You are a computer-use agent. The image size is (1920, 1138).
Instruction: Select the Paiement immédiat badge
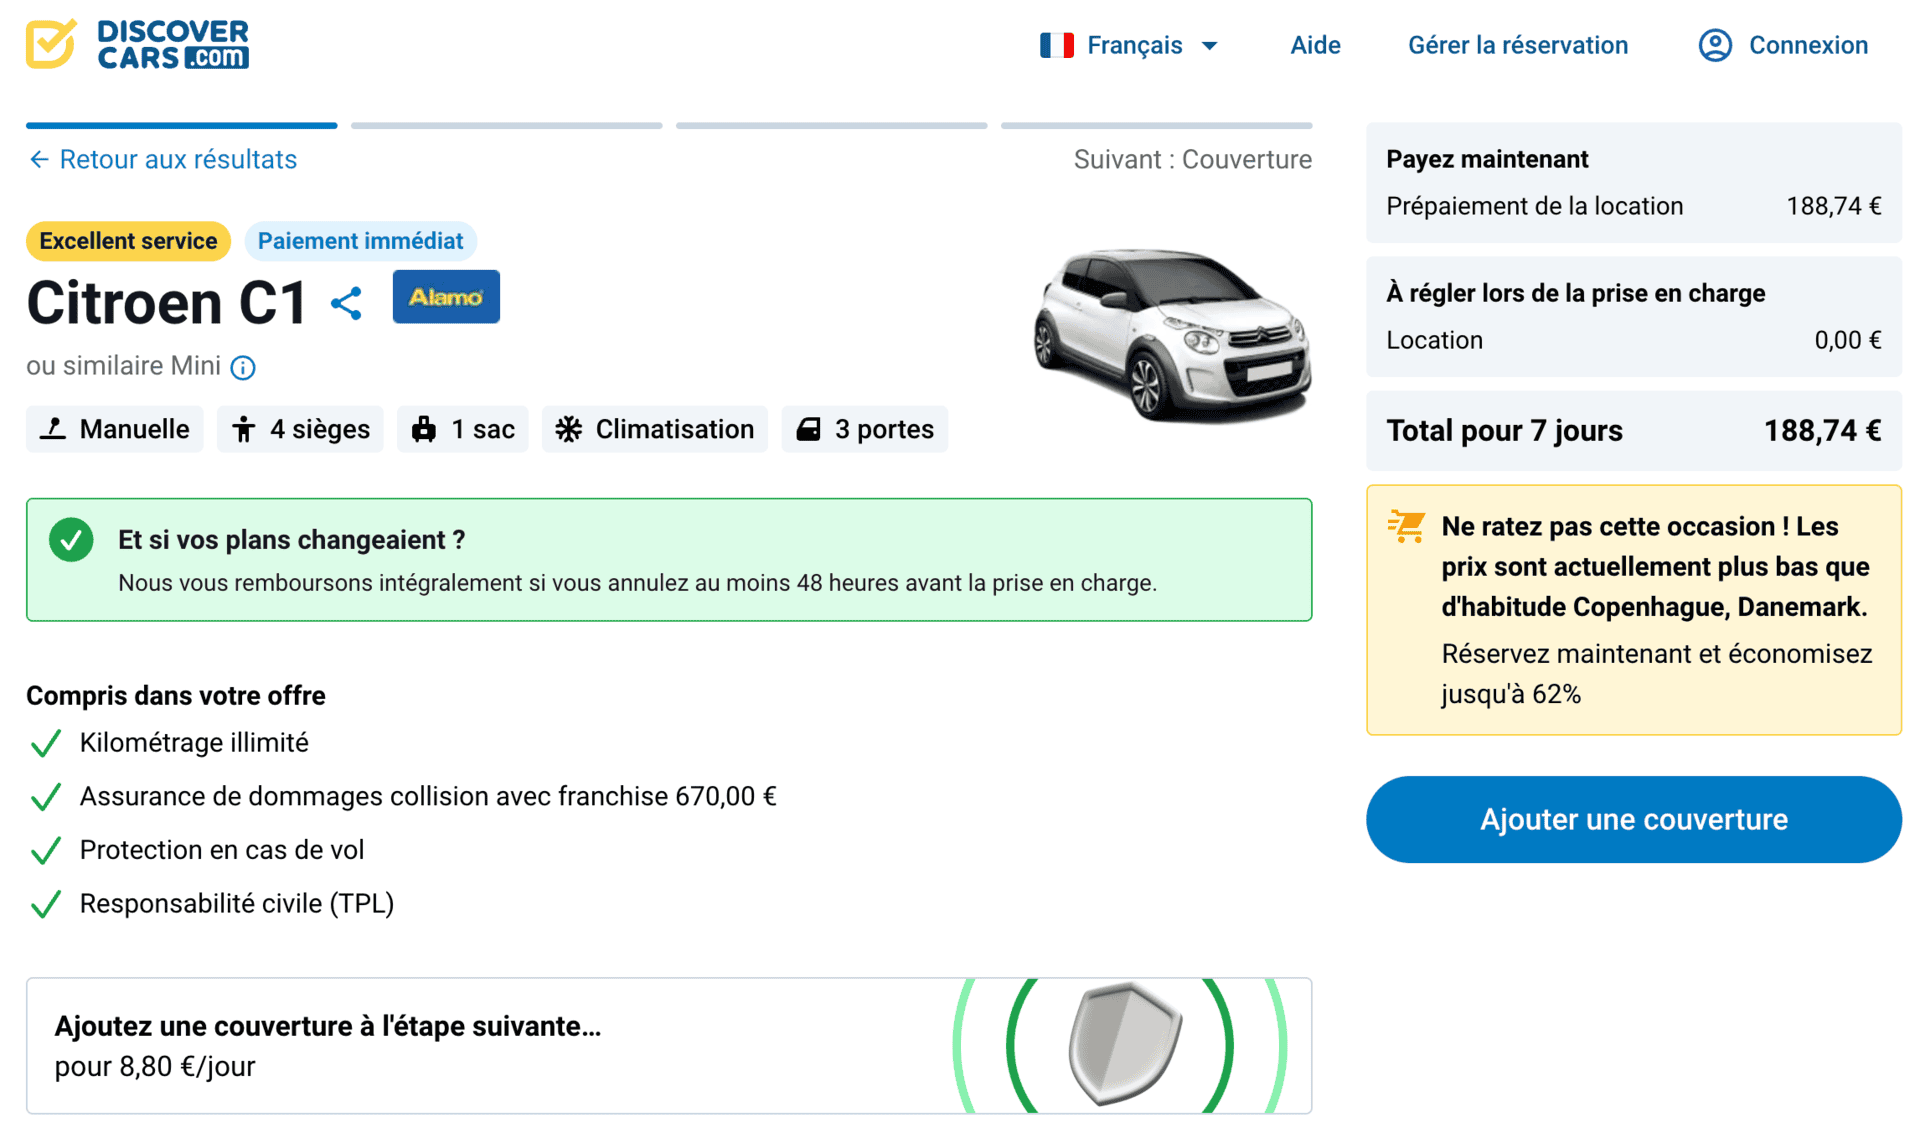[360, 241]
